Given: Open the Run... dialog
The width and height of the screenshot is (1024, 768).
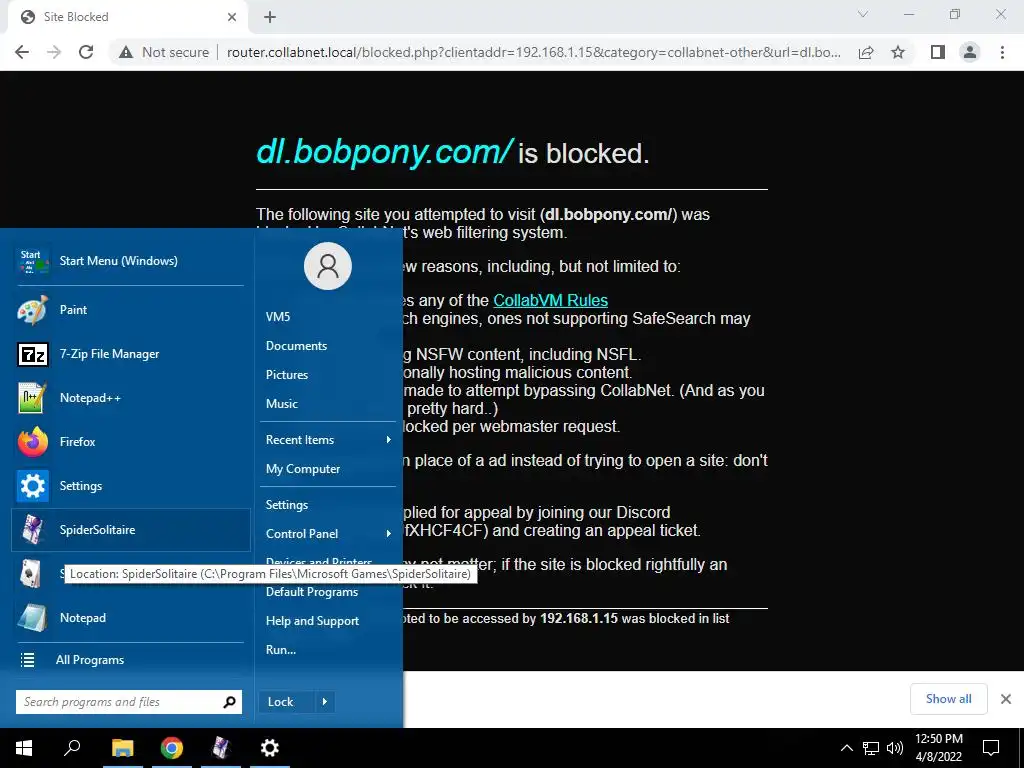Looking at the screenshot, I should pyautogui.click(x=281, y=650).
